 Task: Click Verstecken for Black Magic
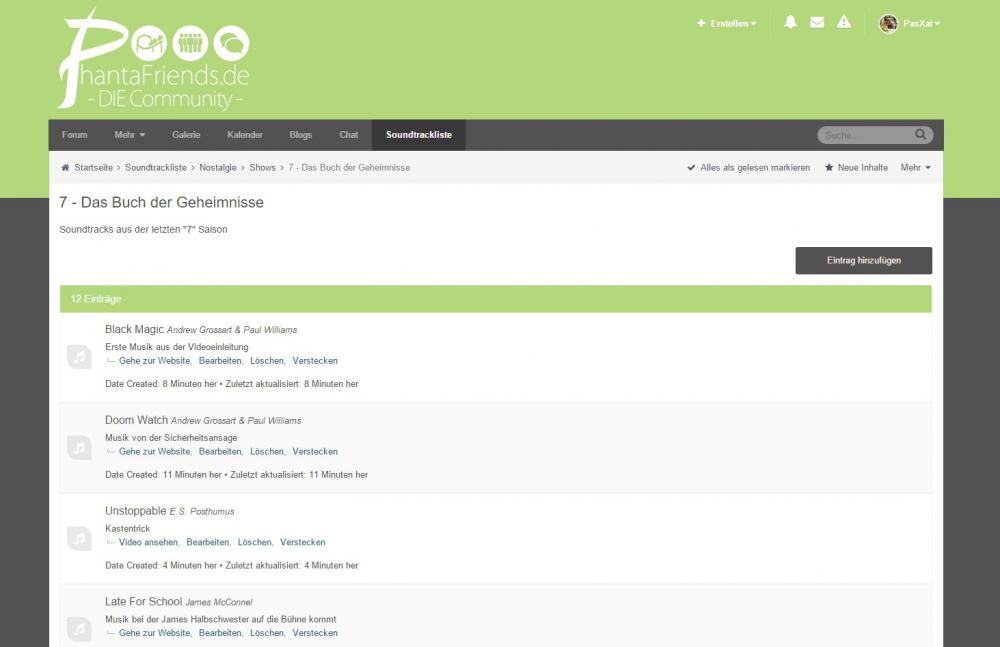tap(315, 361)
